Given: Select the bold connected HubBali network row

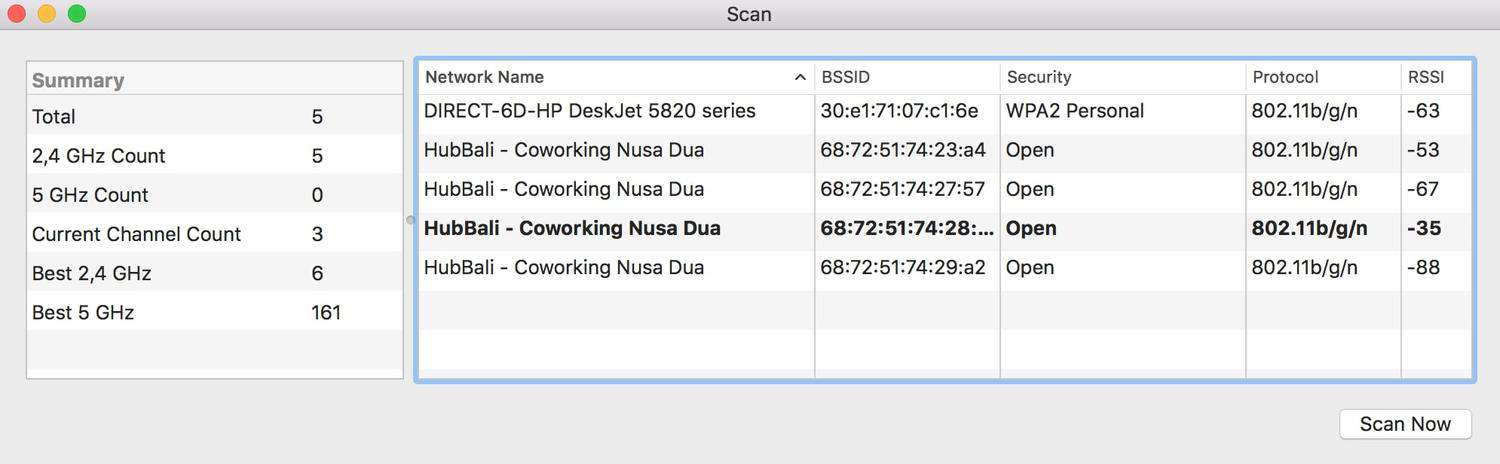Looking at the screenshot, I should point(945,228).
